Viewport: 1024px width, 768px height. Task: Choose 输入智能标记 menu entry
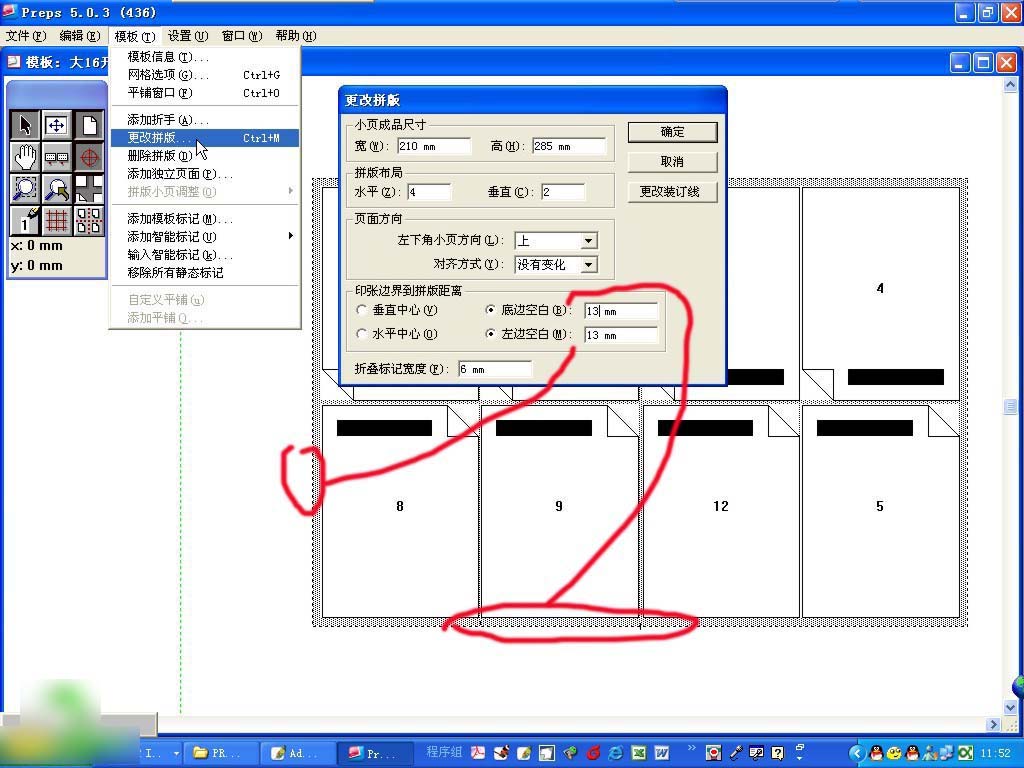click(x=204, y=255)
